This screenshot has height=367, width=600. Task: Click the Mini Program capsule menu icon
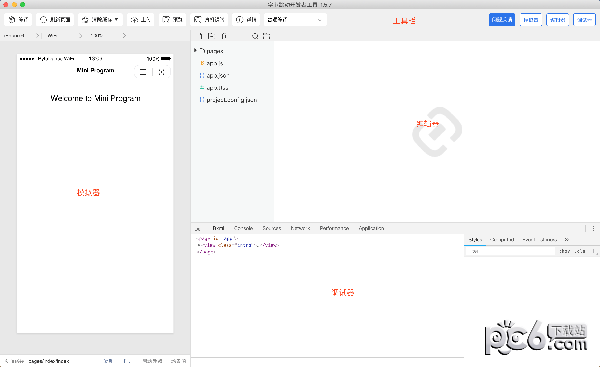[x=143, y=72]
